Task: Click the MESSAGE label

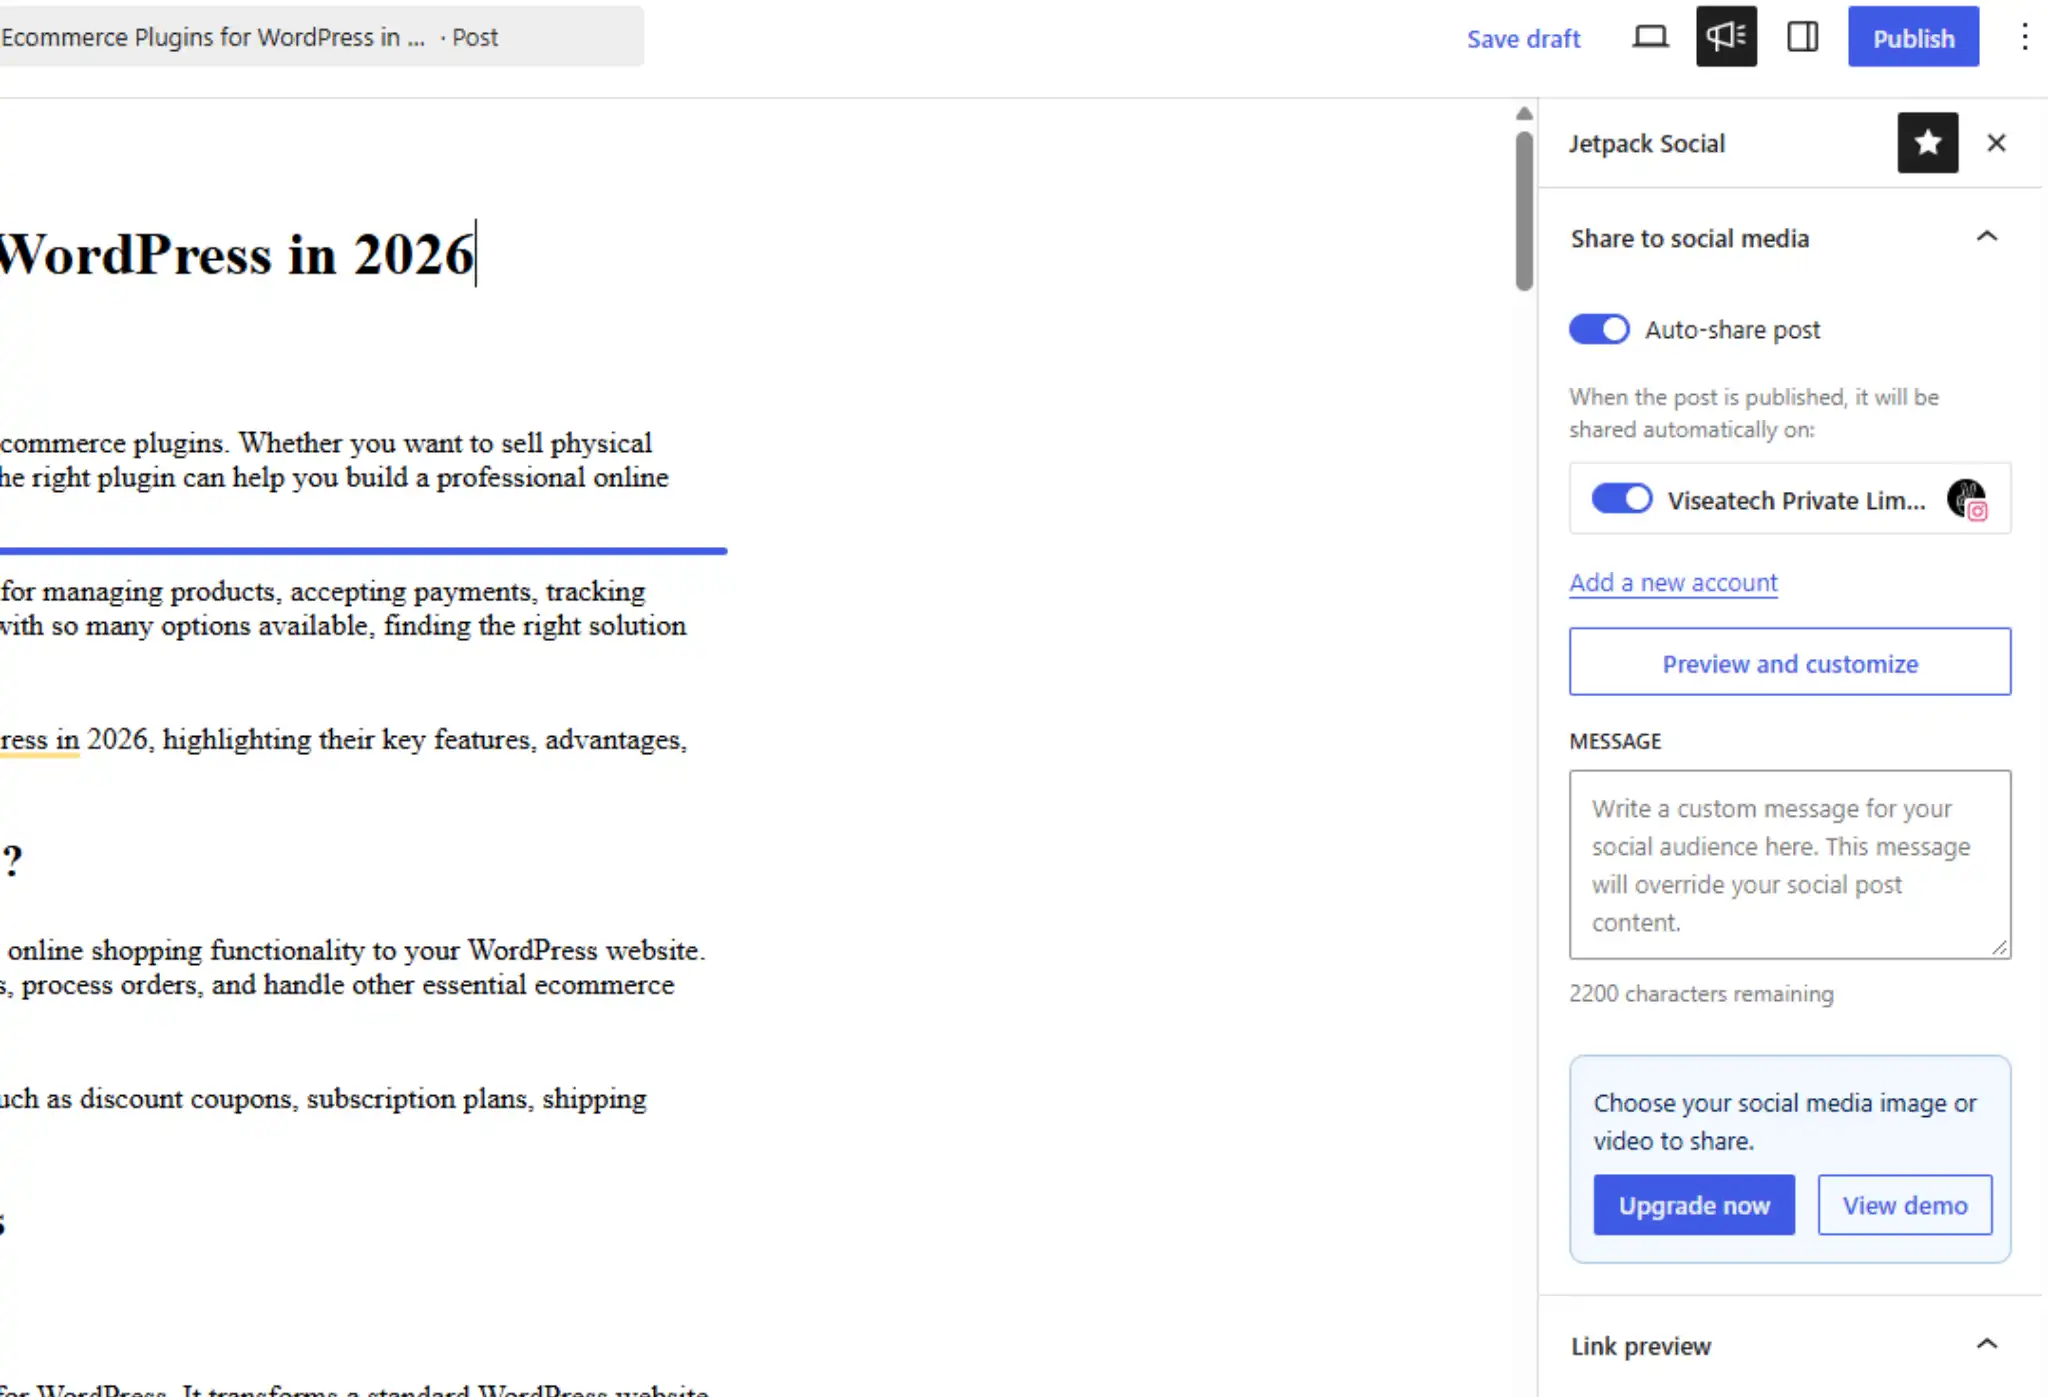Action: coord(1615,741)
